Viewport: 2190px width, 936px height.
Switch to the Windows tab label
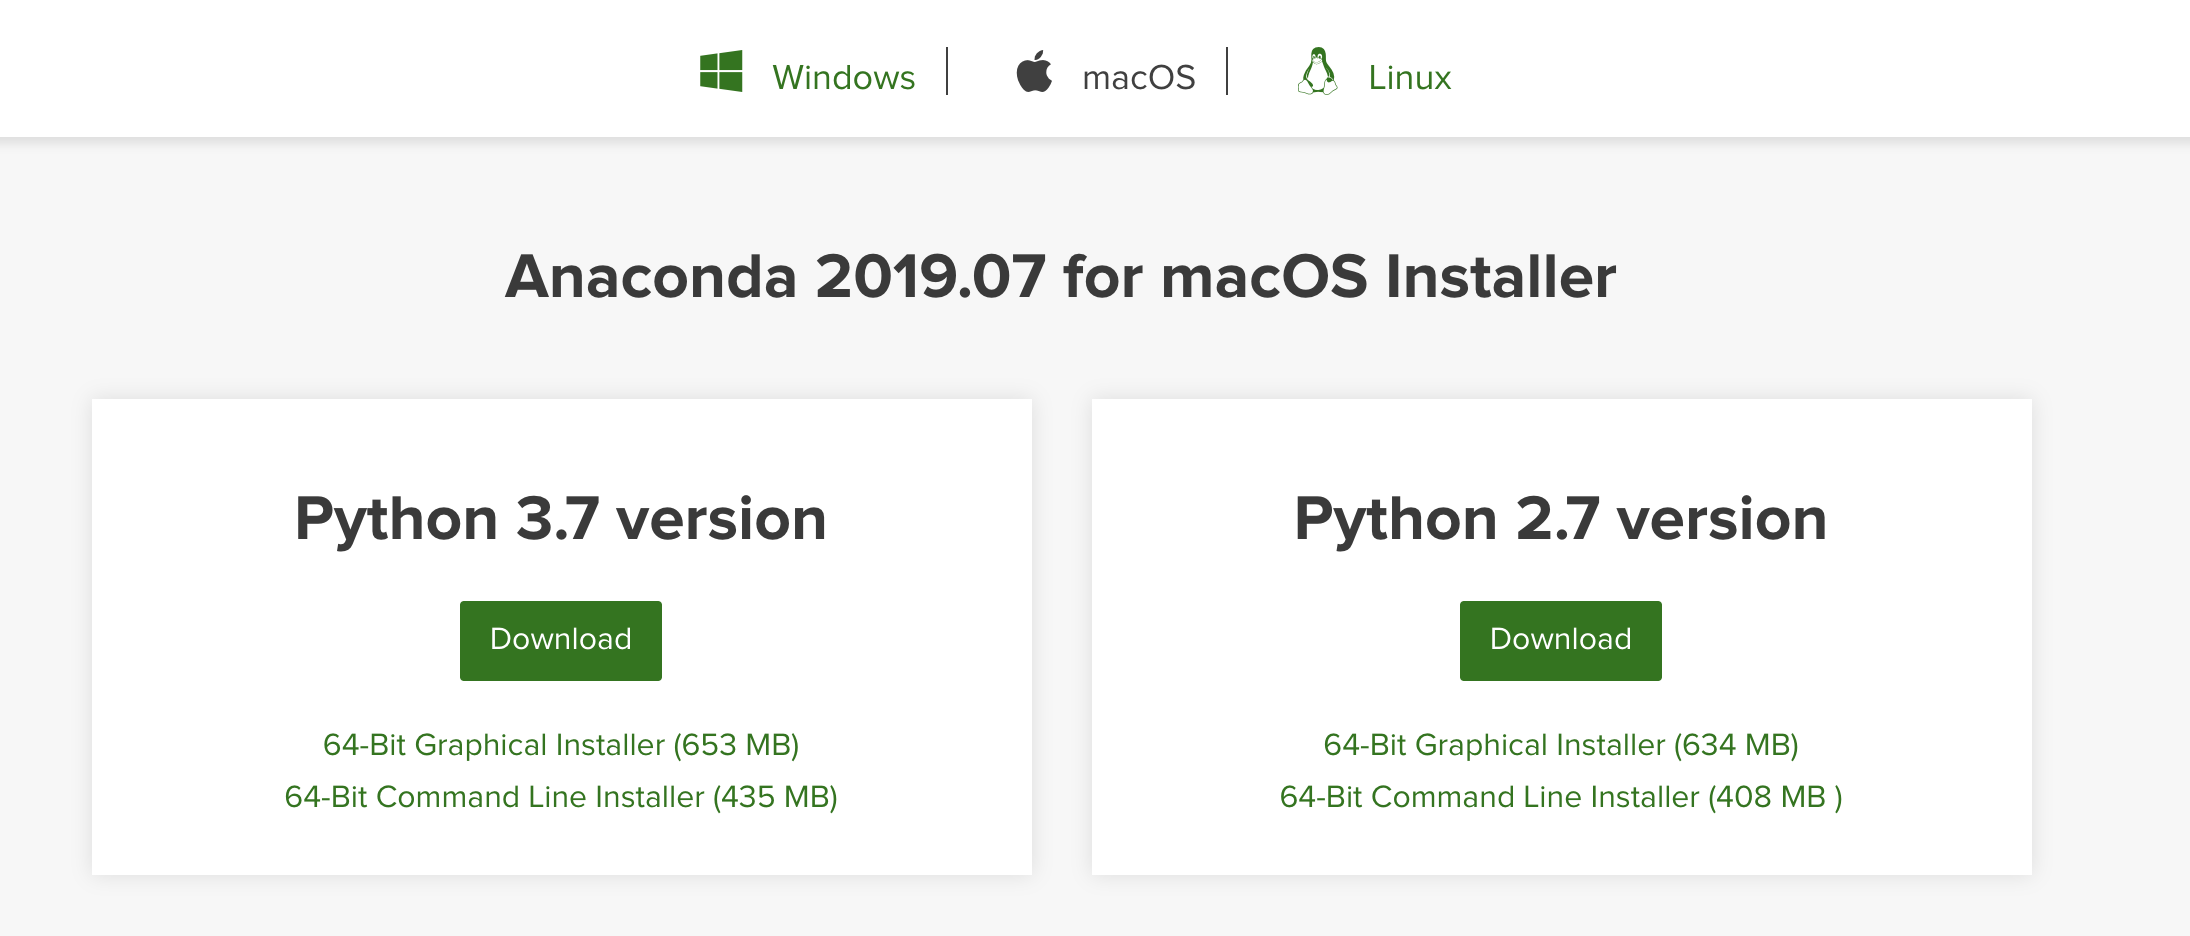click(x=843, y=77)
